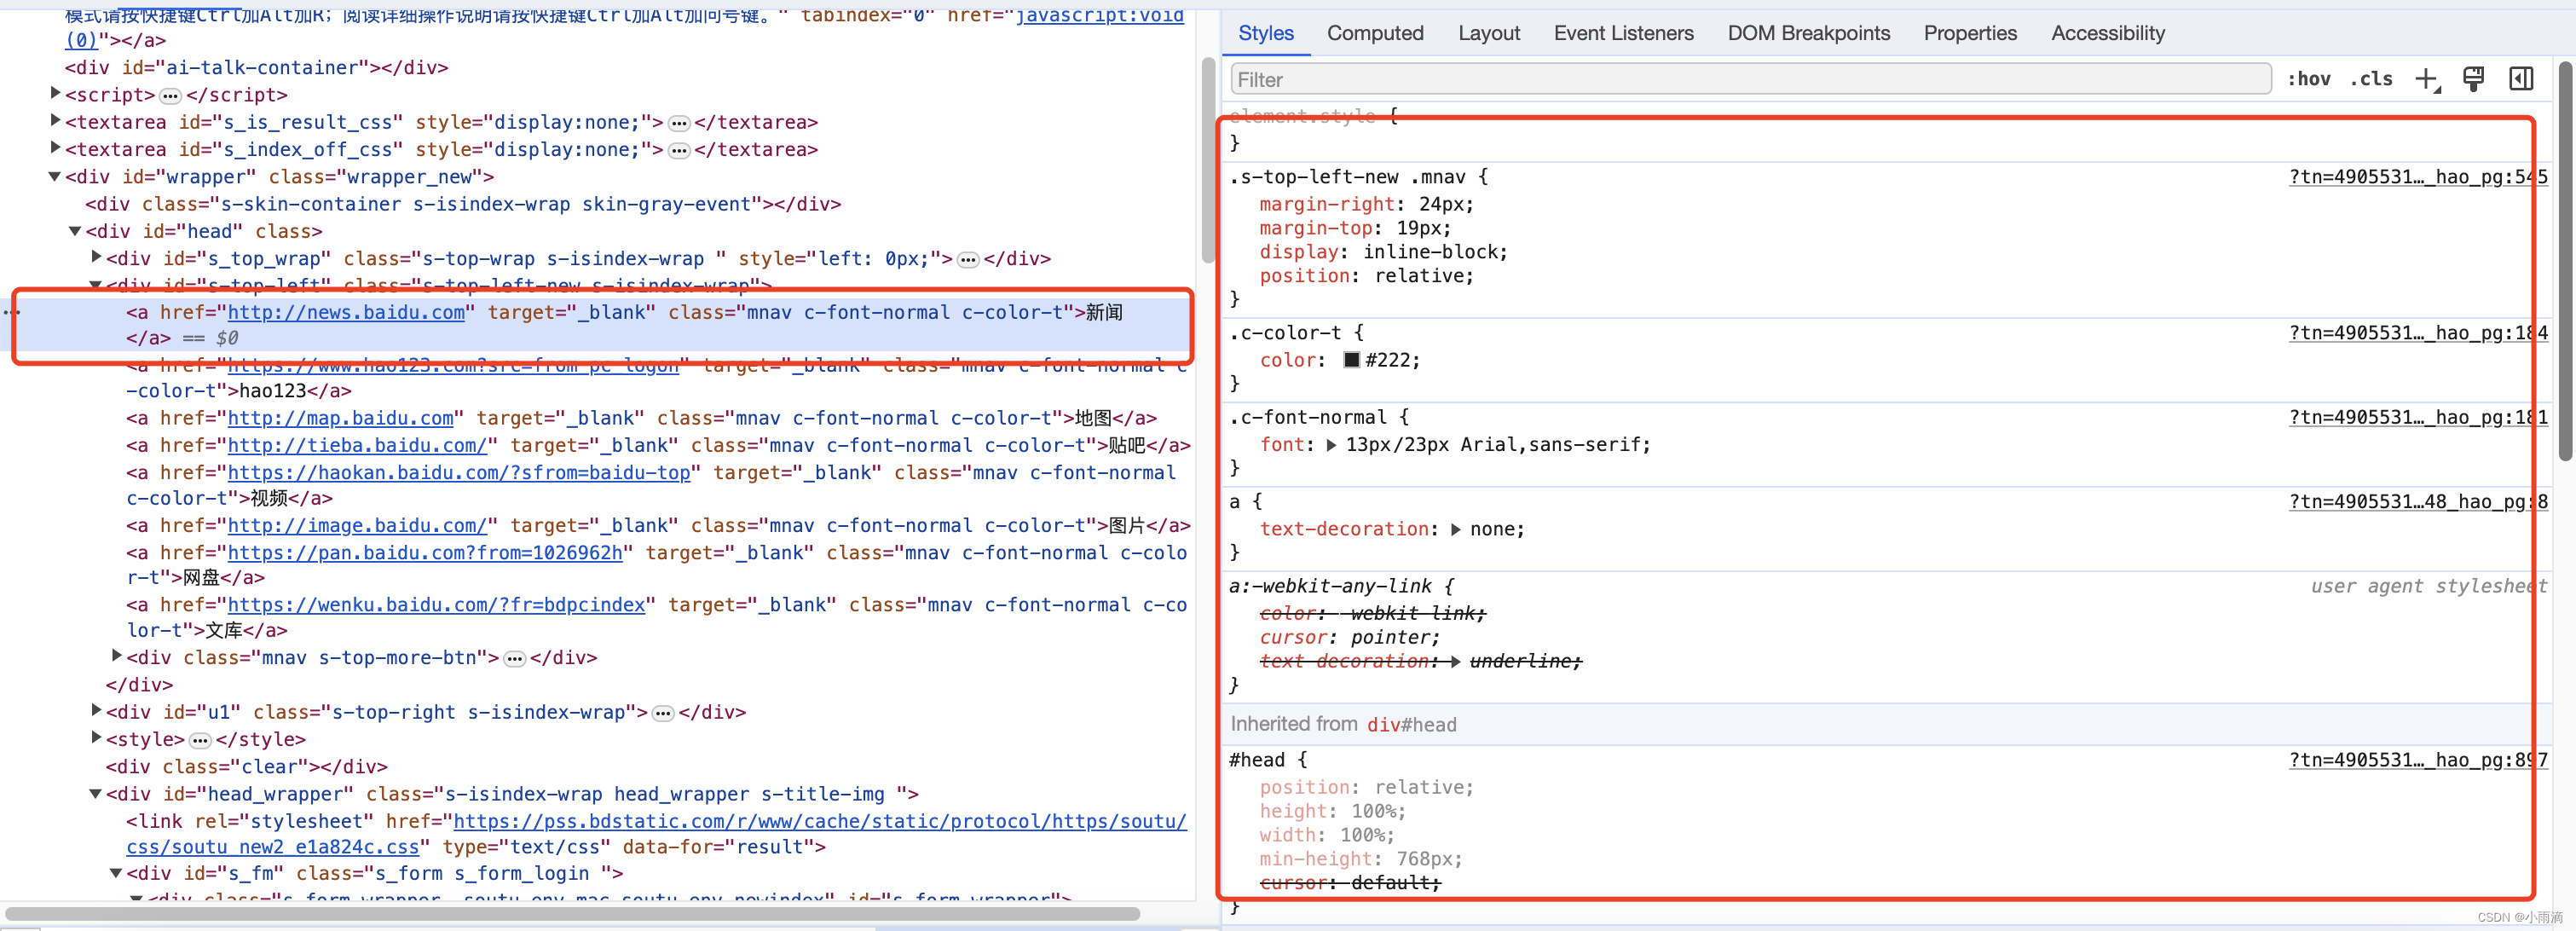
Task: Open the DOM Breakpoints tab
Action: (x=1808, y=33)
